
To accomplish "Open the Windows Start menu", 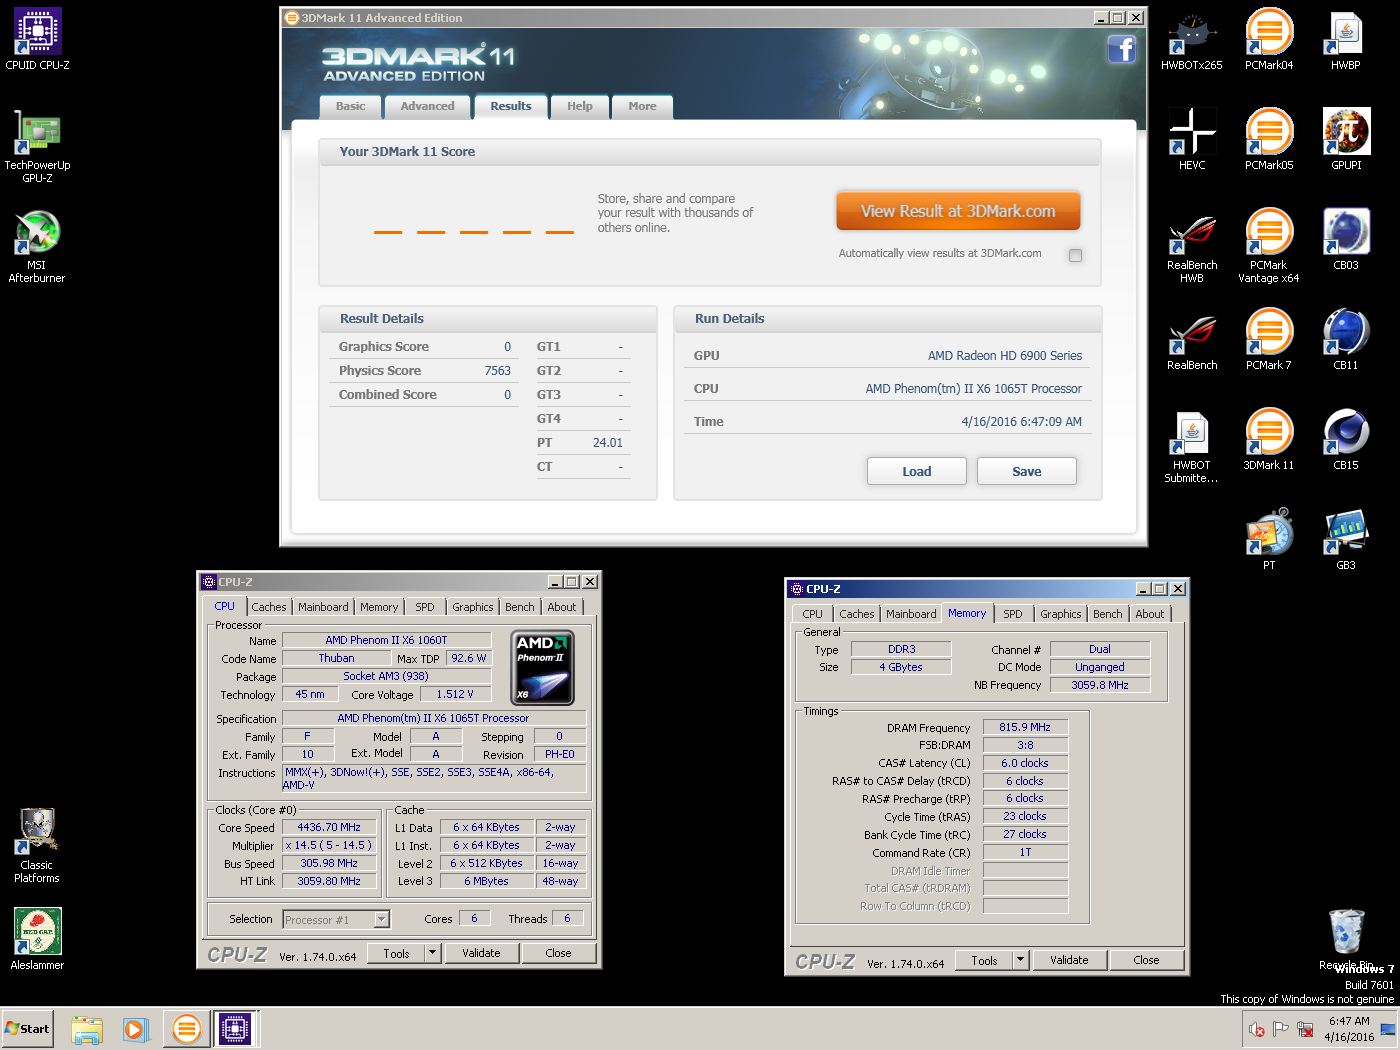I will (x=27, y=1029).
